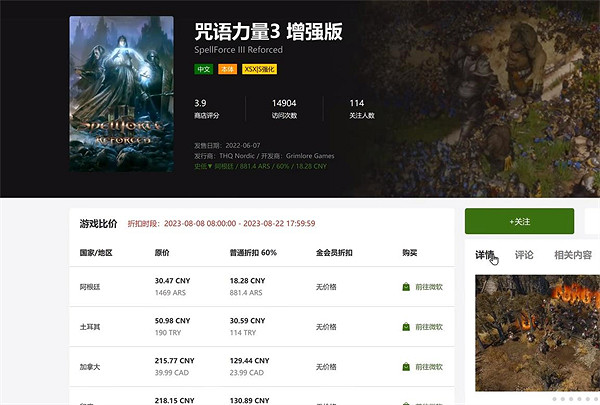Click the 游戏比价 section heading
The height and width of the screenshot is (405, 600).
pyautogui.click(x=98, y=224)
